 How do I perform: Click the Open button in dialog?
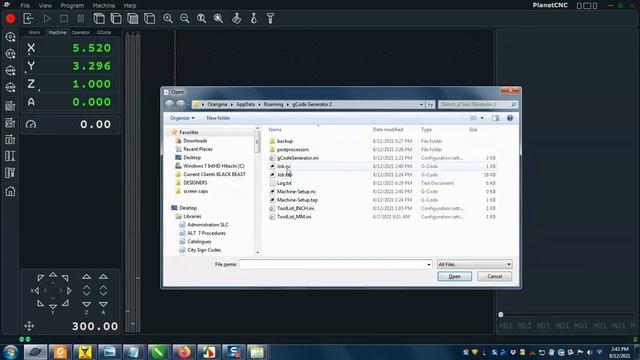pos(454,276)
